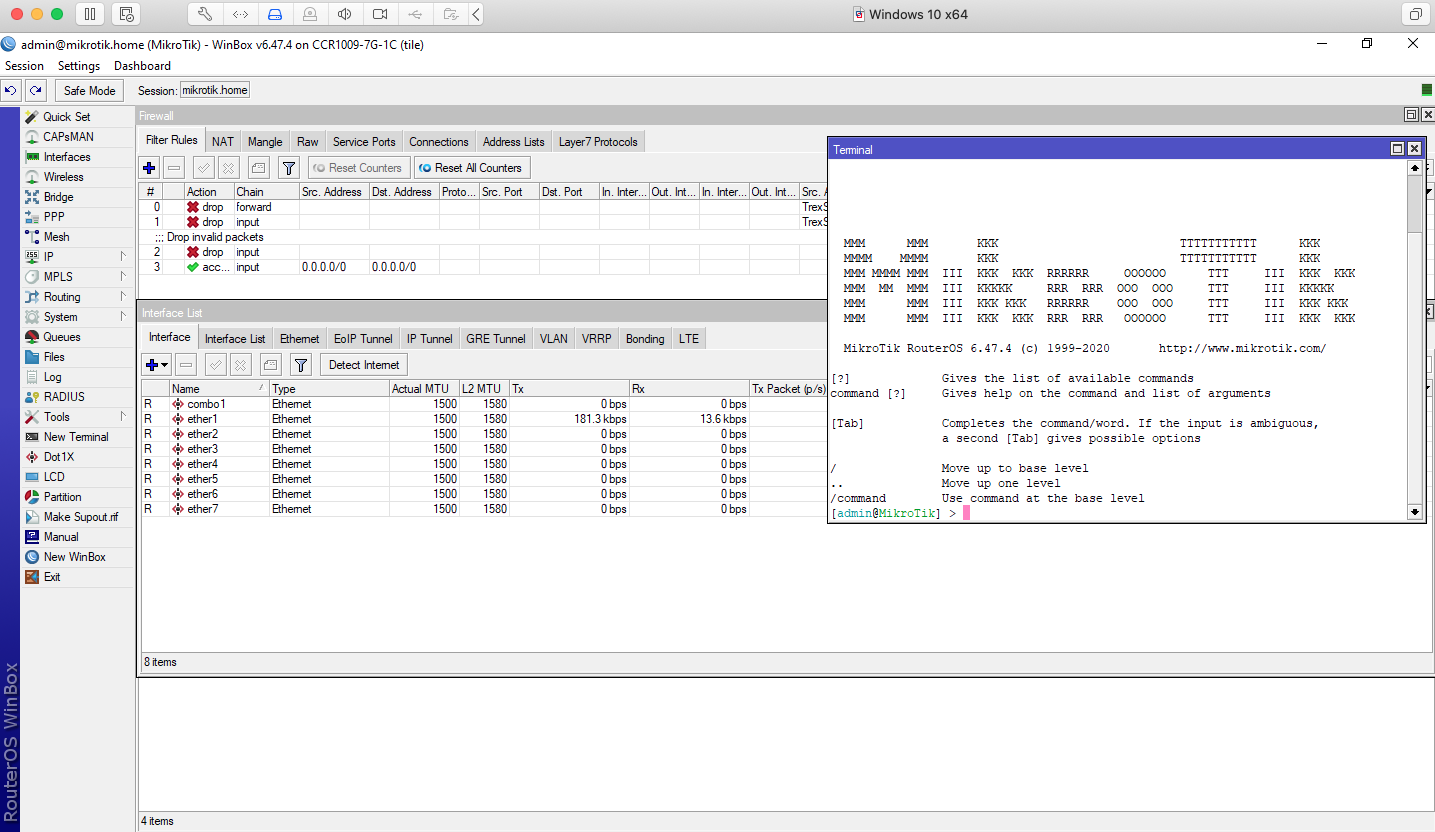The image size is (1435, 832).
Task: Click the Interface List disable X button
Action: 241,365
